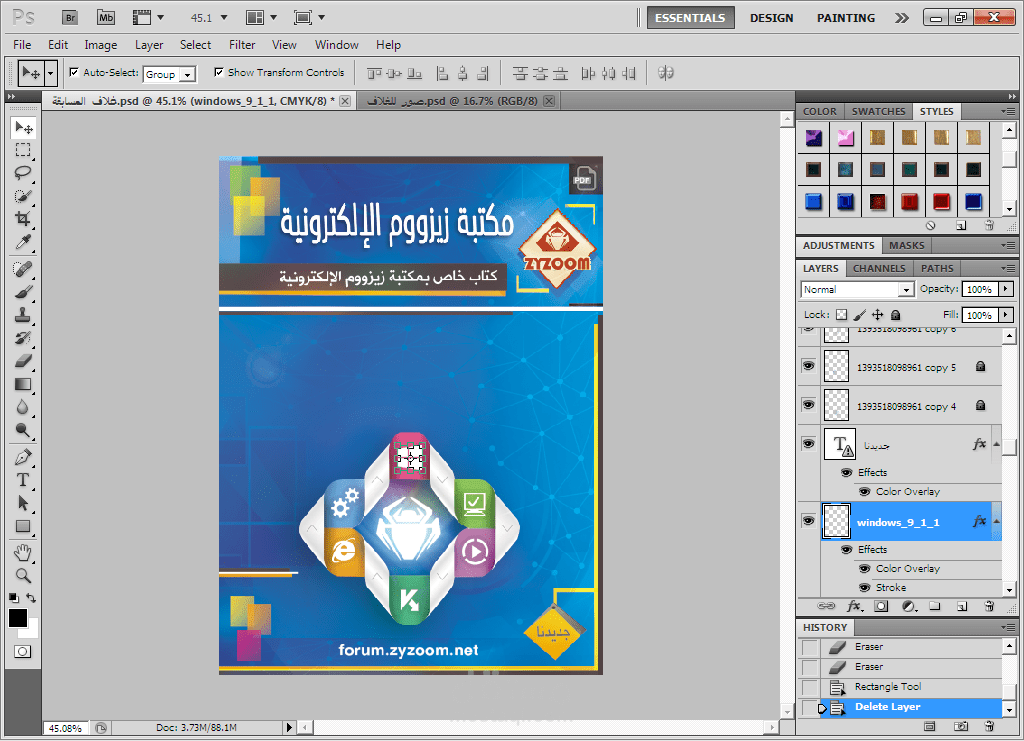Select the Clone Stamp tool
Viewport: 1024px width, 741px height.
coord(23,315)
